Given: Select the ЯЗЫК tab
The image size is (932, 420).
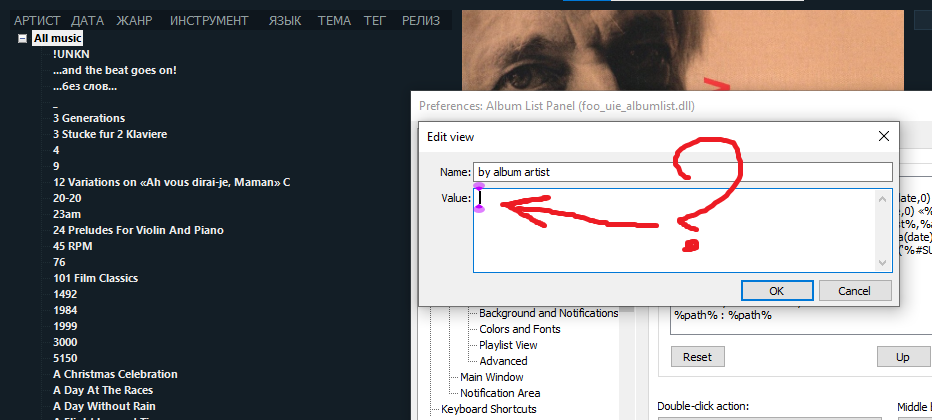Looking at the screenshot, I should (x=285, y=21).
